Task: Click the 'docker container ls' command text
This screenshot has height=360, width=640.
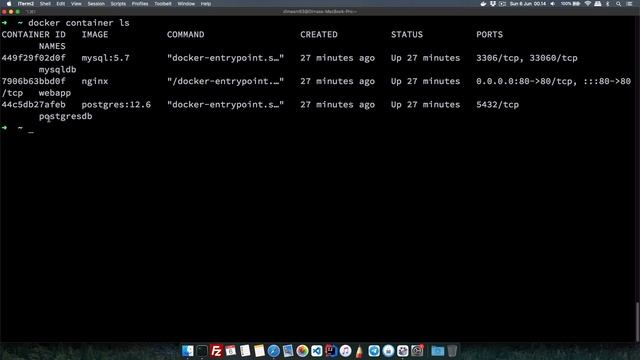Action: 79,23
